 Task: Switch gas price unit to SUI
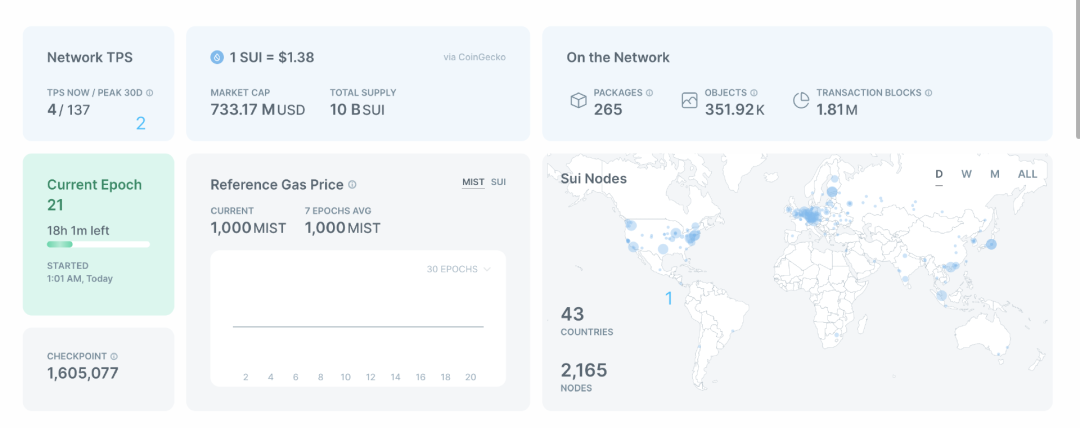498,182
